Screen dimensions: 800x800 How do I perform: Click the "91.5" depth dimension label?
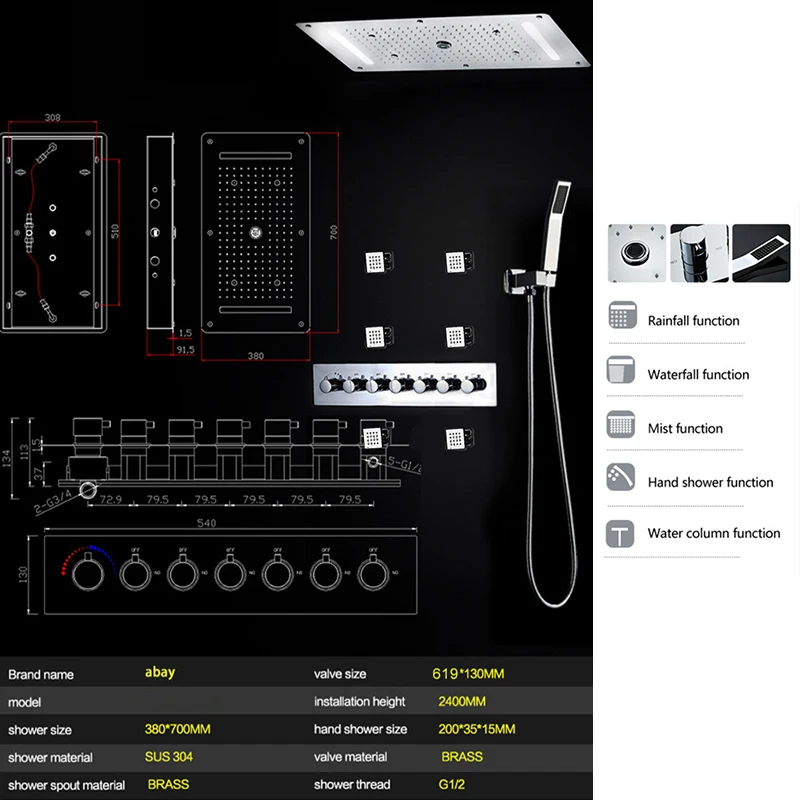click(185, 349)
